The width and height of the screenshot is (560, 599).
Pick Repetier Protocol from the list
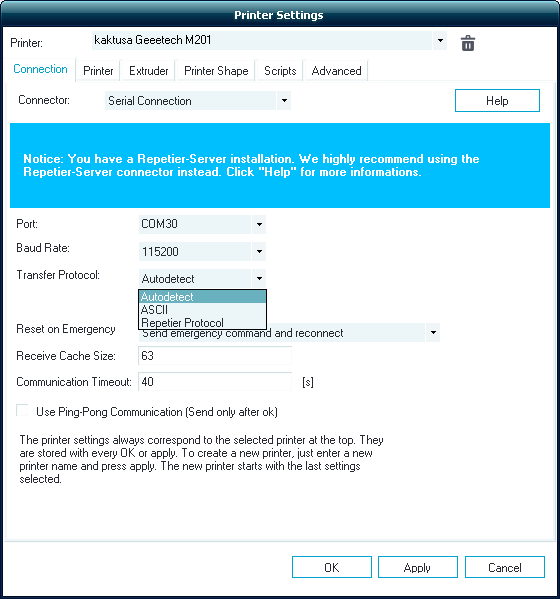202,323
